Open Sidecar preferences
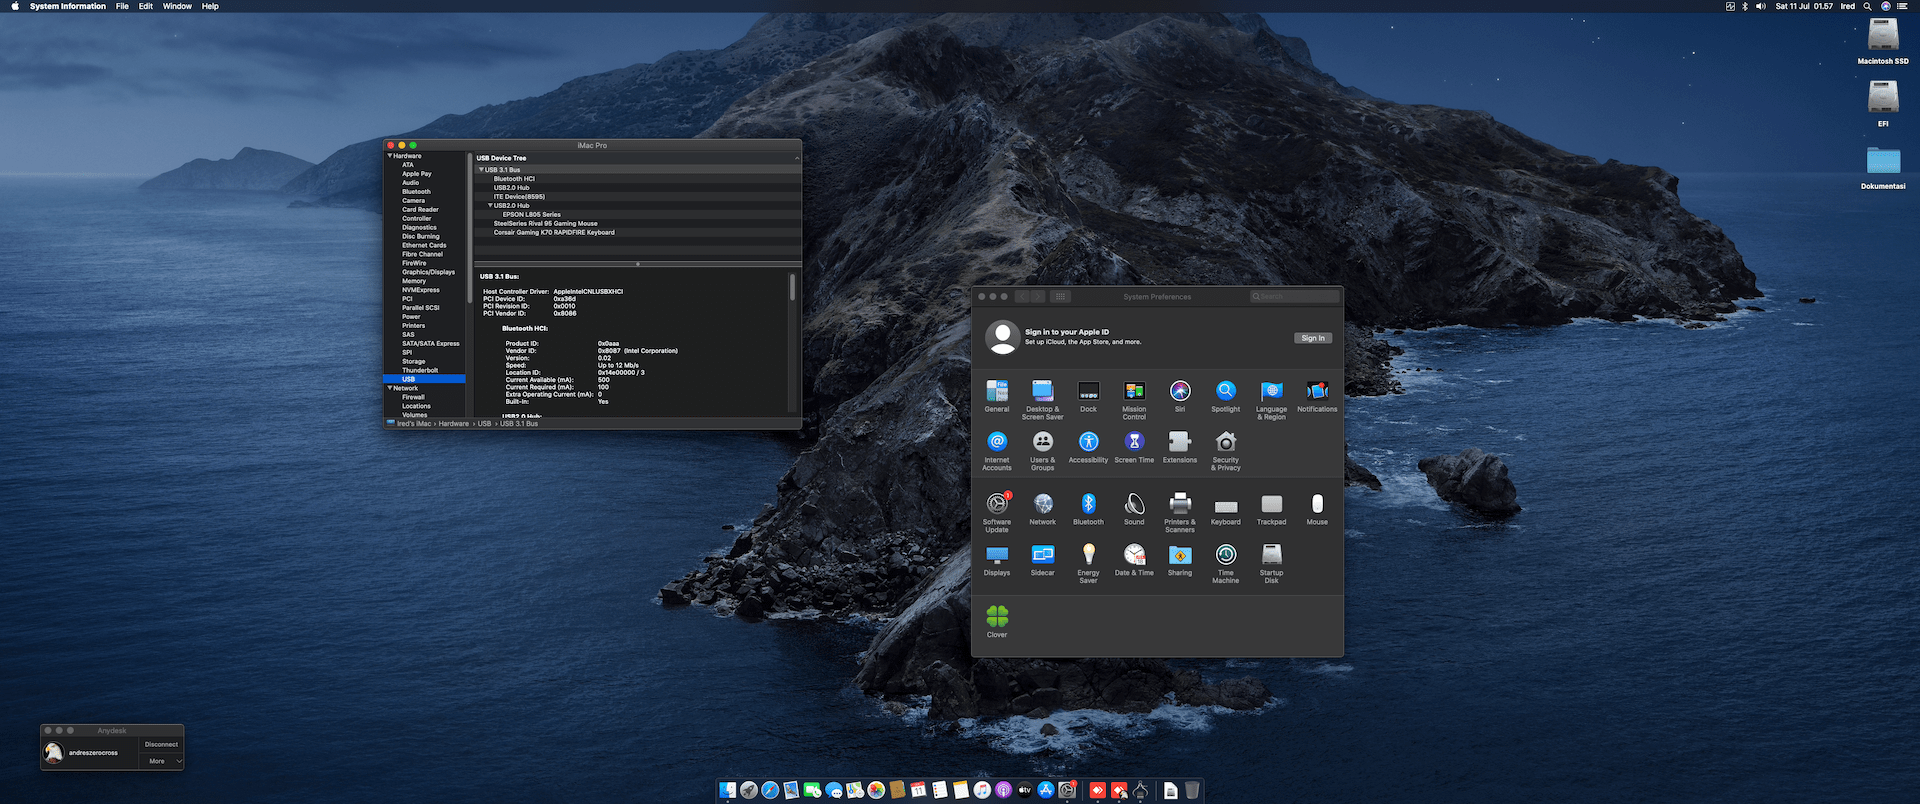The image size is (1920, 804). (1042, 555)
